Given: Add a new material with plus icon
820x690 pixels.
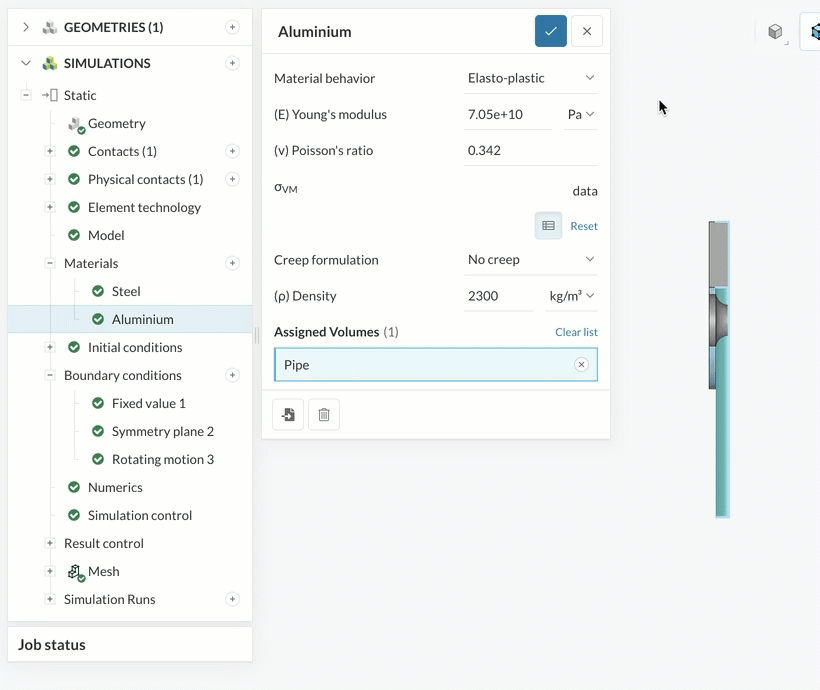Looking at the screenshot, I should (232, 263).
